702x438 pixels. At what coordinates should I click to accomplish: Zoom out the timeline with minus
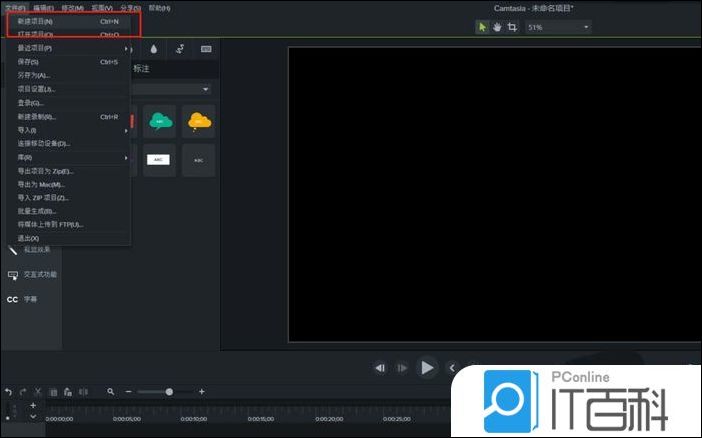click(x=128, y=392)
